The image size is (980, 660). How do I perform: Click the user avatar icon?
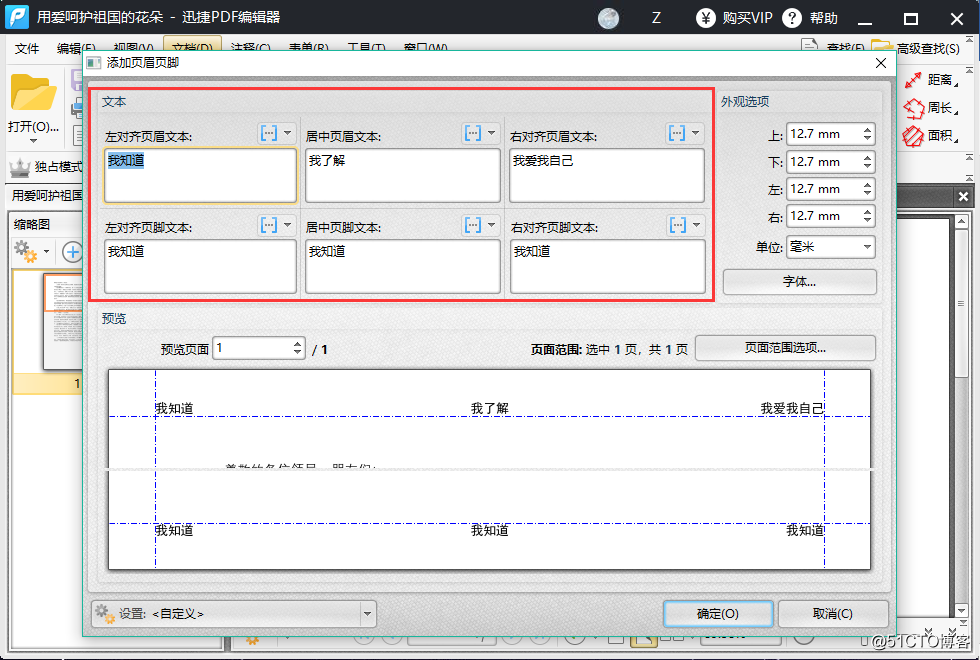[x=608, y=18]
